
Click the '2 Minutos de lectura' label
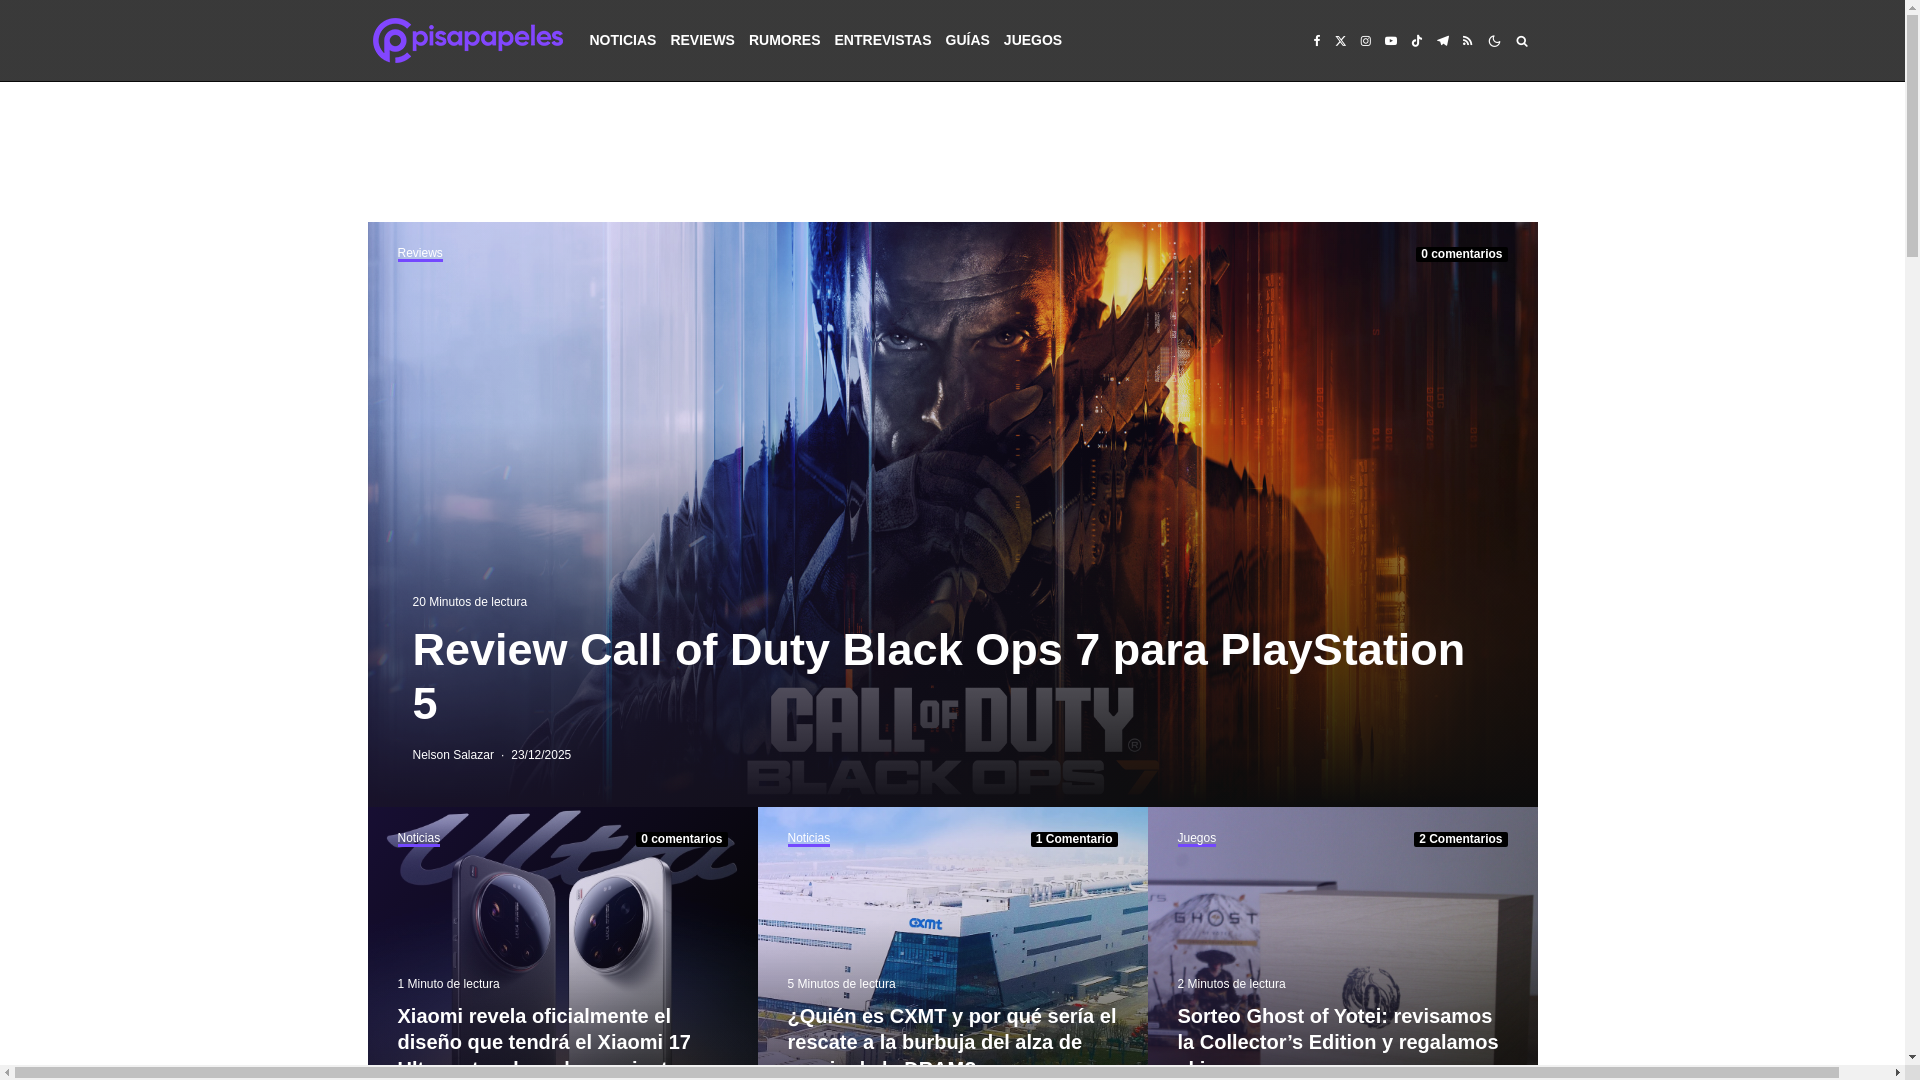point(1231,984)
